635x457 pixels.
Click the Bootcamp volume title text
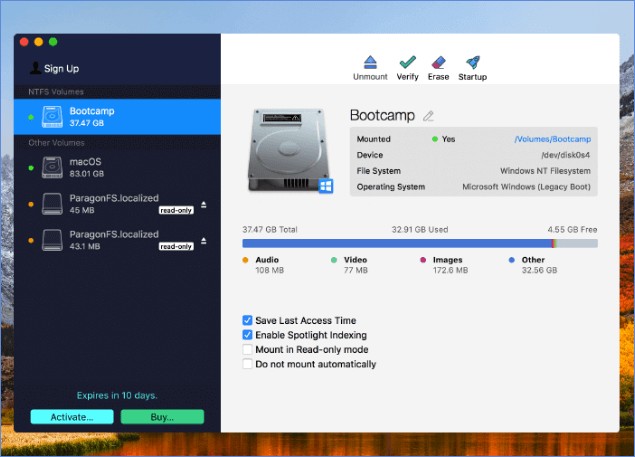point(382,115)
